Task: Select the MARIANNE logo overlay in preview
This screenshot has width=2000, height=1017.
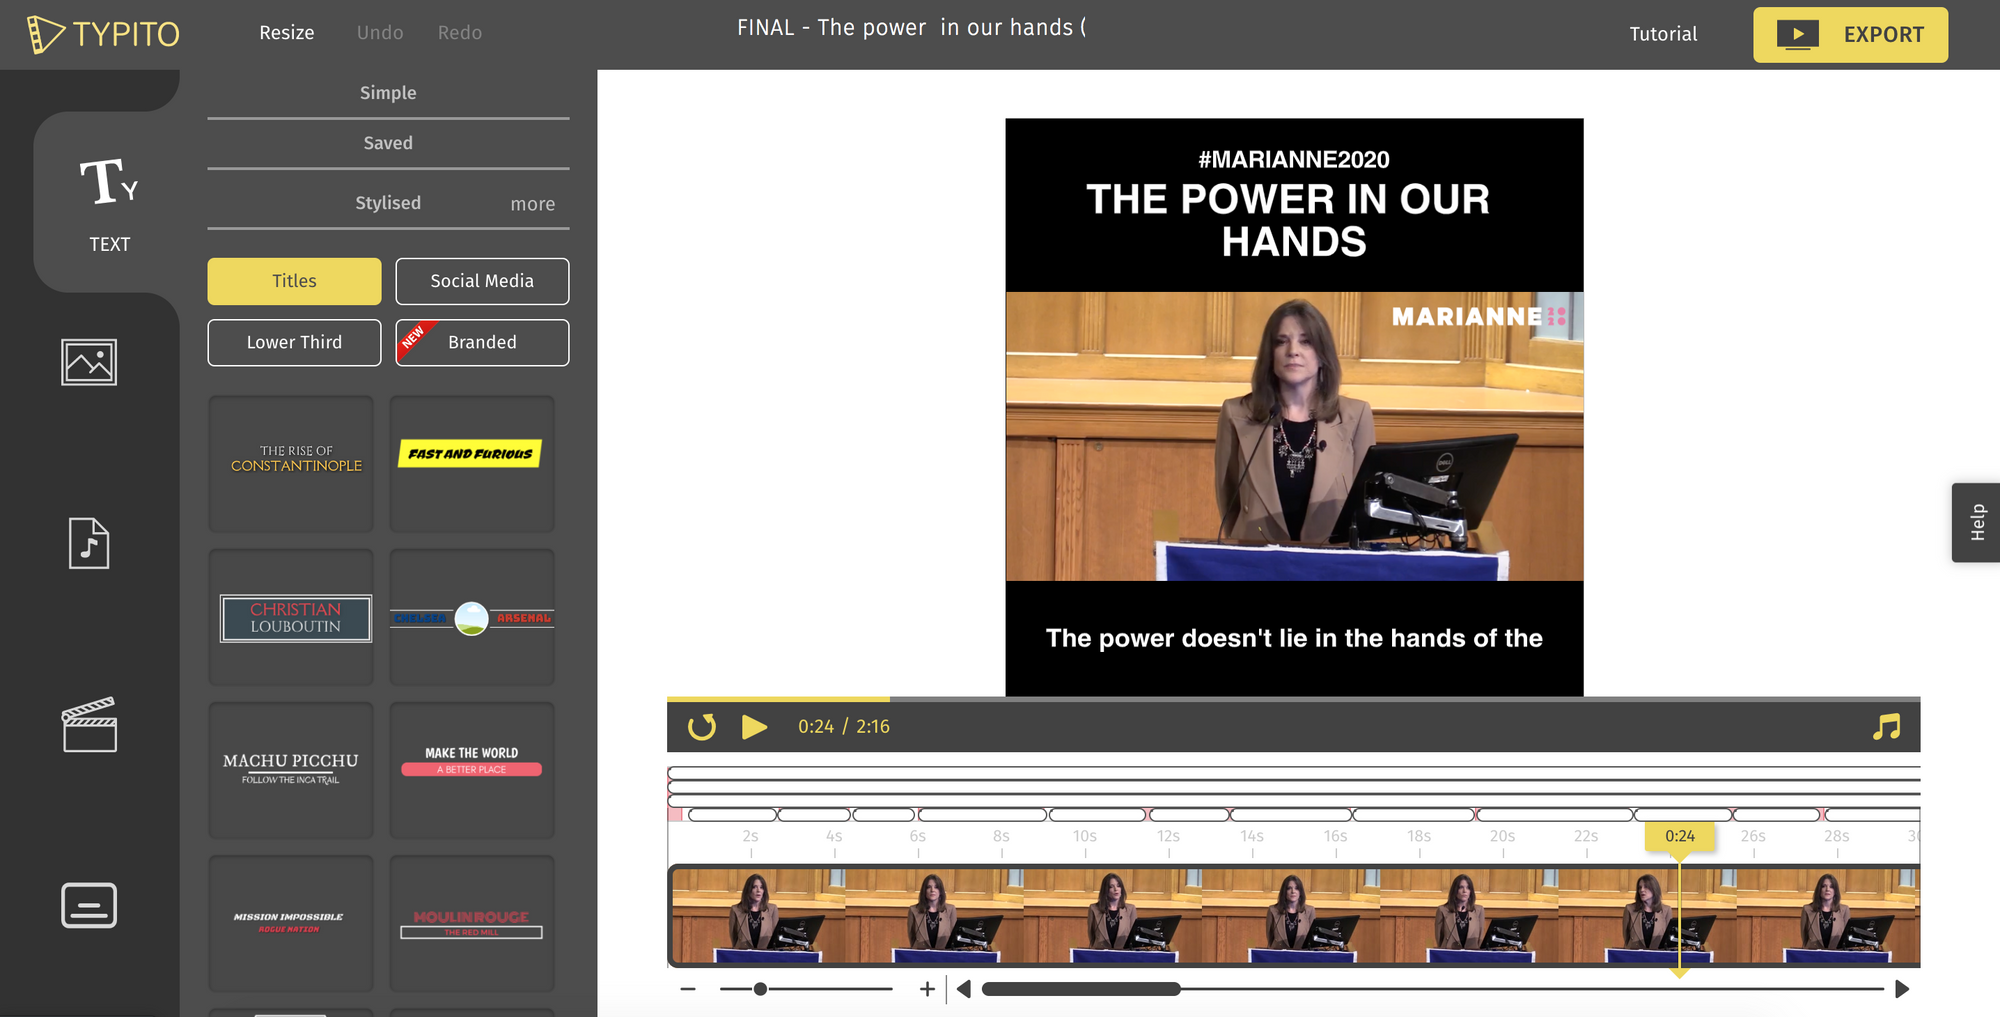Action: (x=1478, y=317)
